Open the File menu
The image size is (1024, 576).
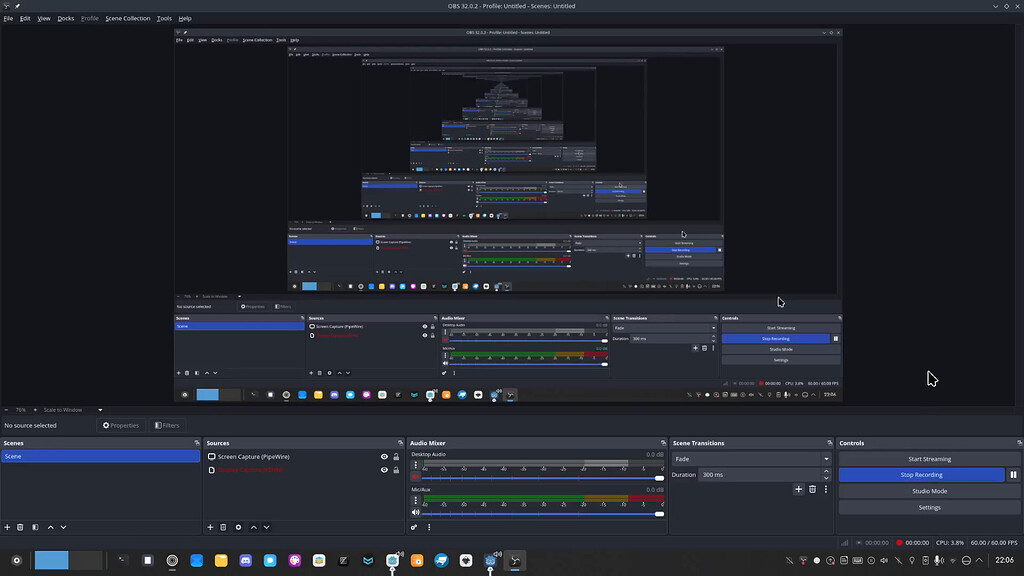8,18
